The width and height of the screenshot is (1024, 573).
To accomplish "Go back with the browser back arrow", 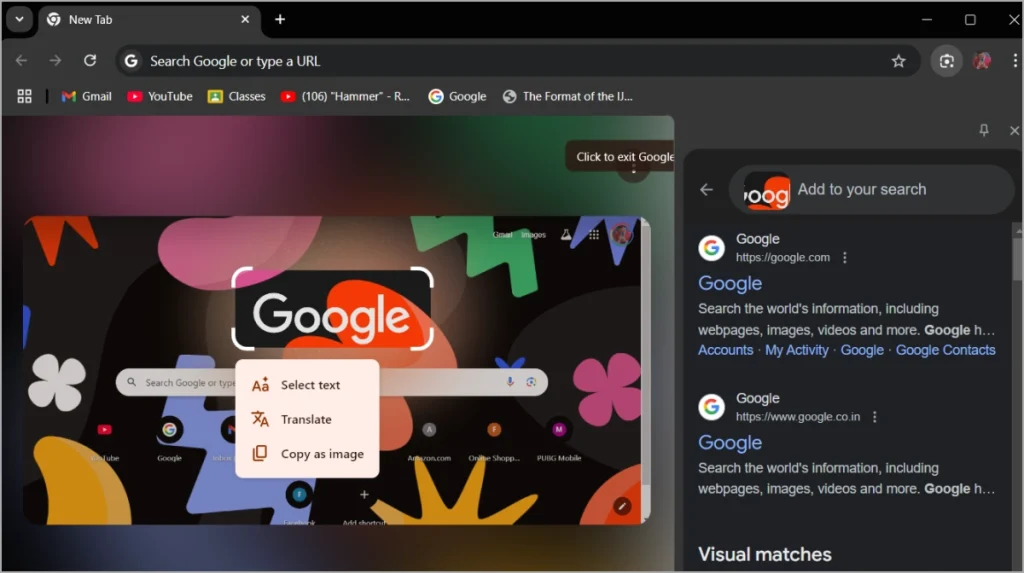I will [x=22, y=61].
